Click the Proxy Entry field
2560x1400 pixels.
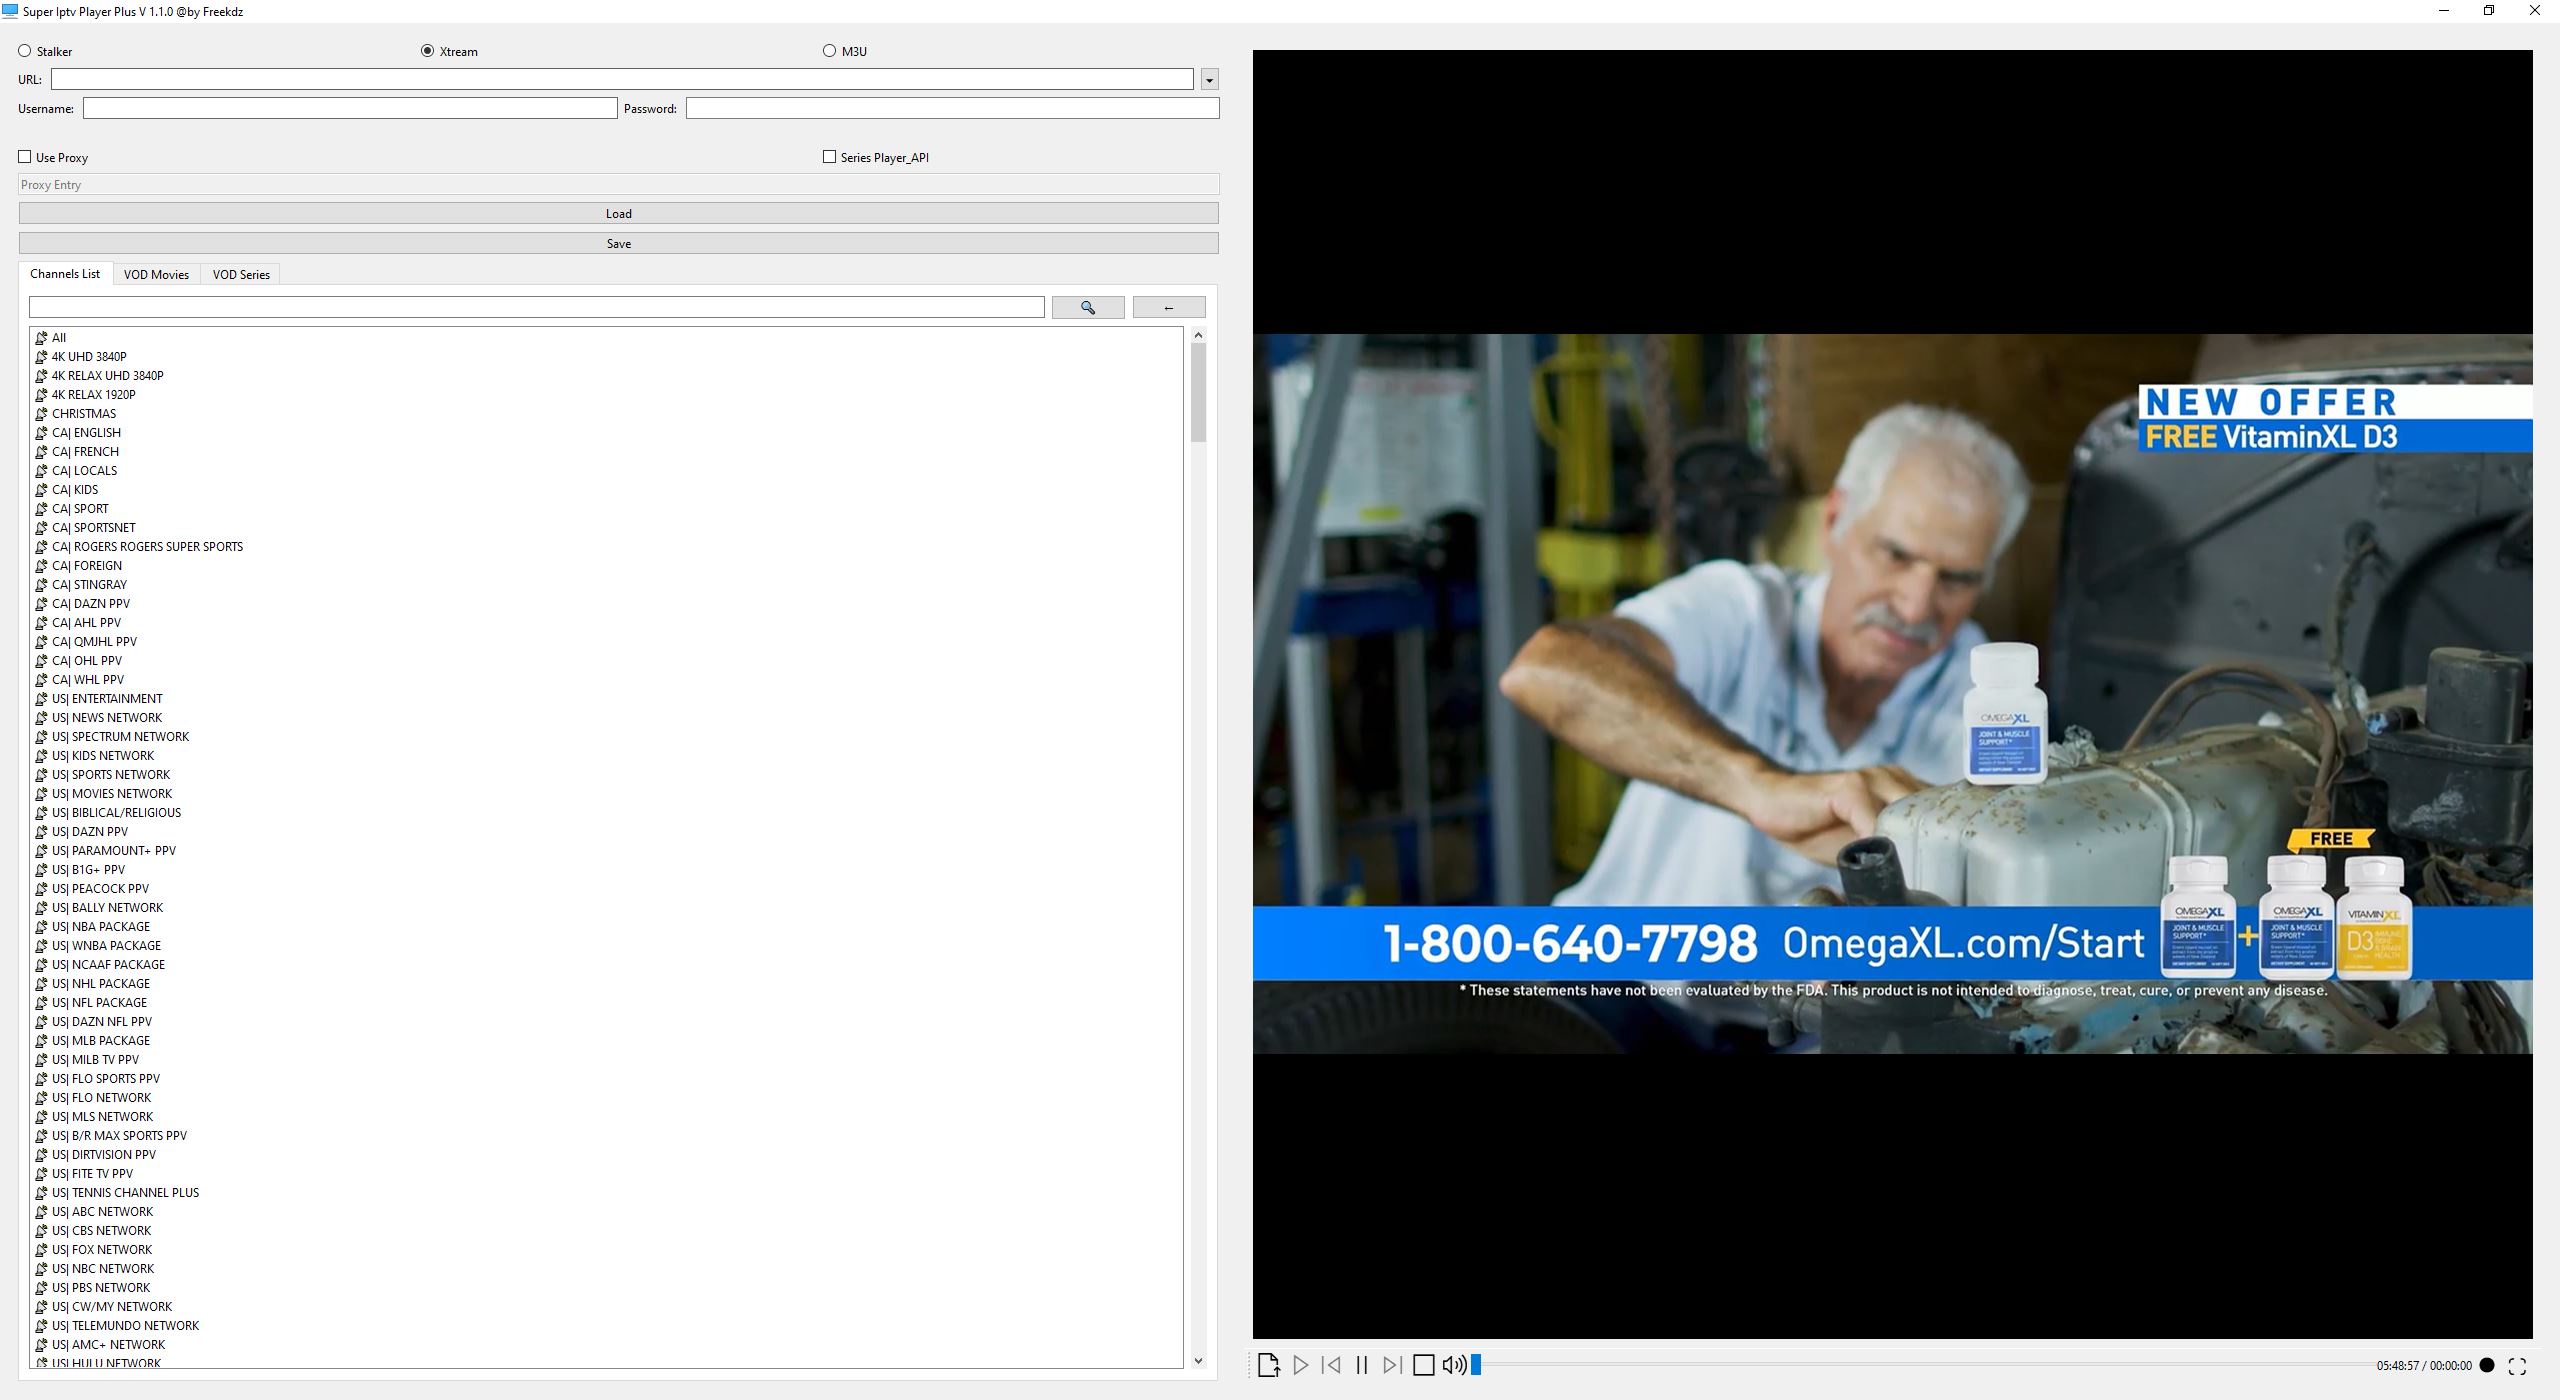618,185
